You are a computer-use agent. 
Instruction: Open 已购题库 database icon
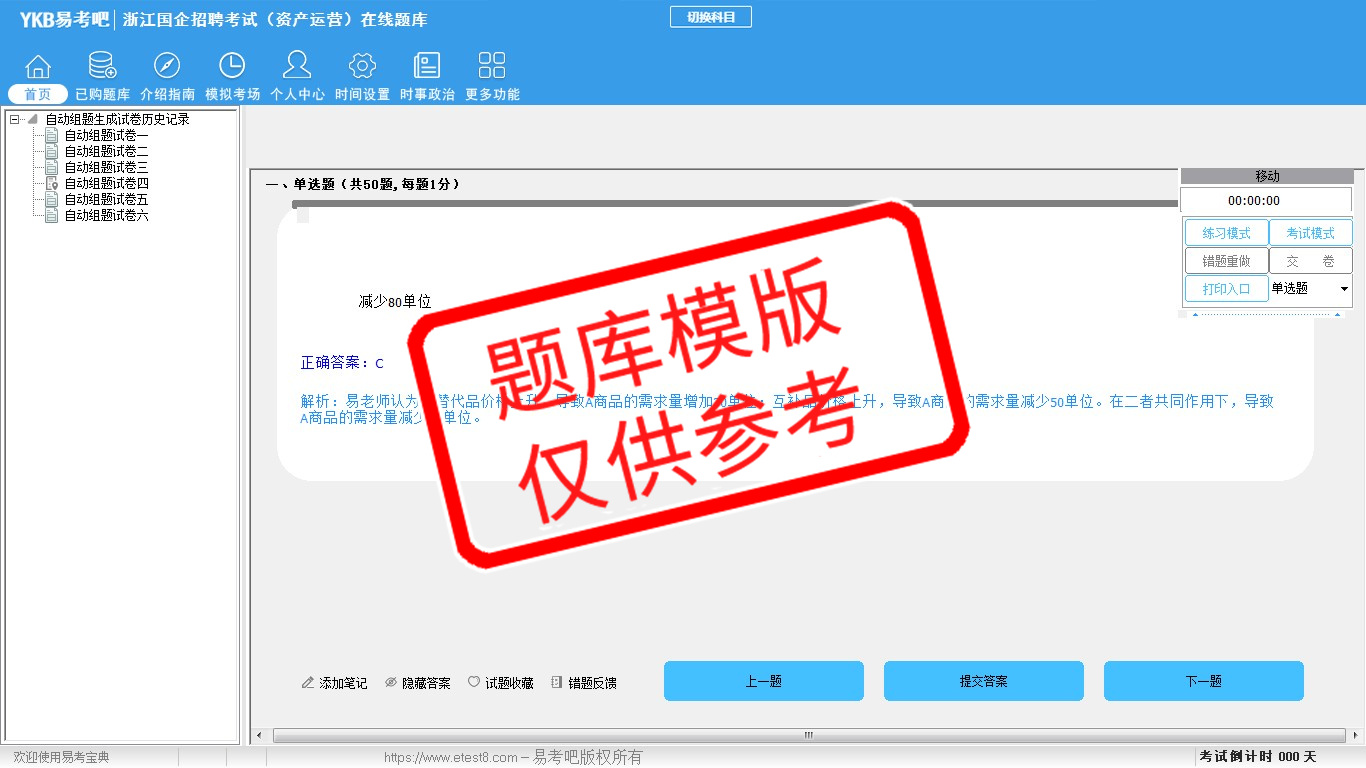(x=102, y=67)
